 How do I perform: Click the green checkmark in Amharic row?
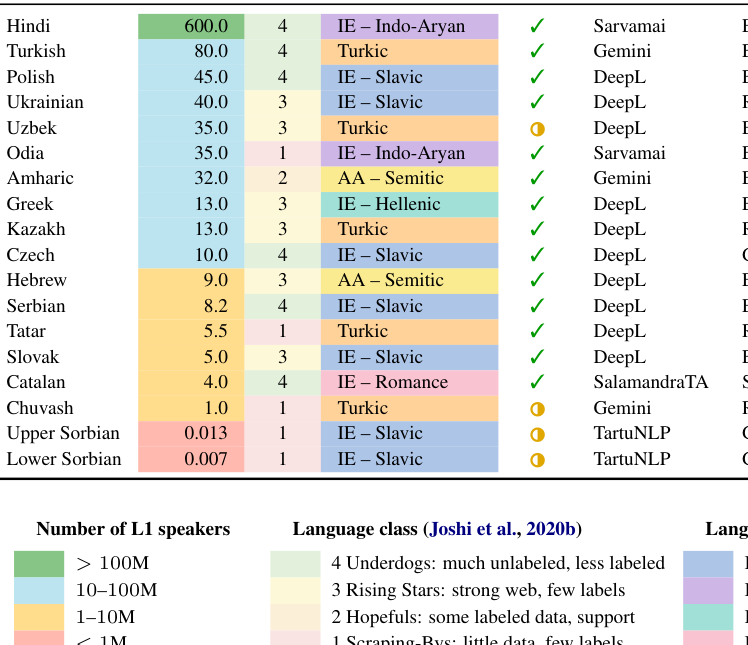pos(537,178)
